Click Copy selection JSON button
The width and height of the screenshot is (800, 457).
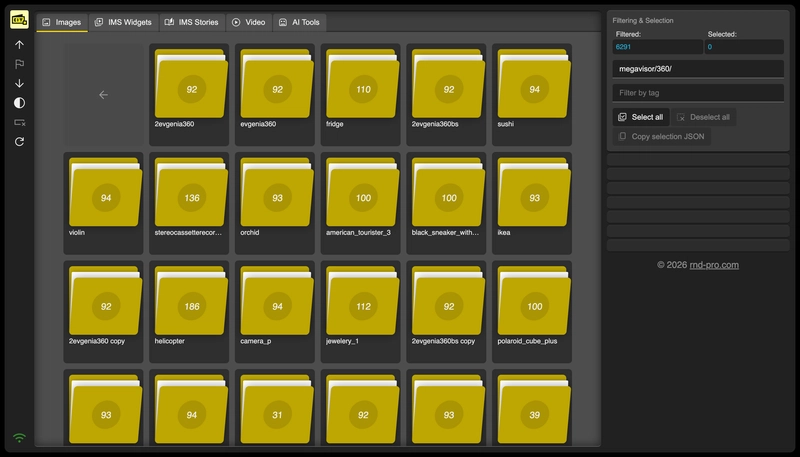(662, 137)
